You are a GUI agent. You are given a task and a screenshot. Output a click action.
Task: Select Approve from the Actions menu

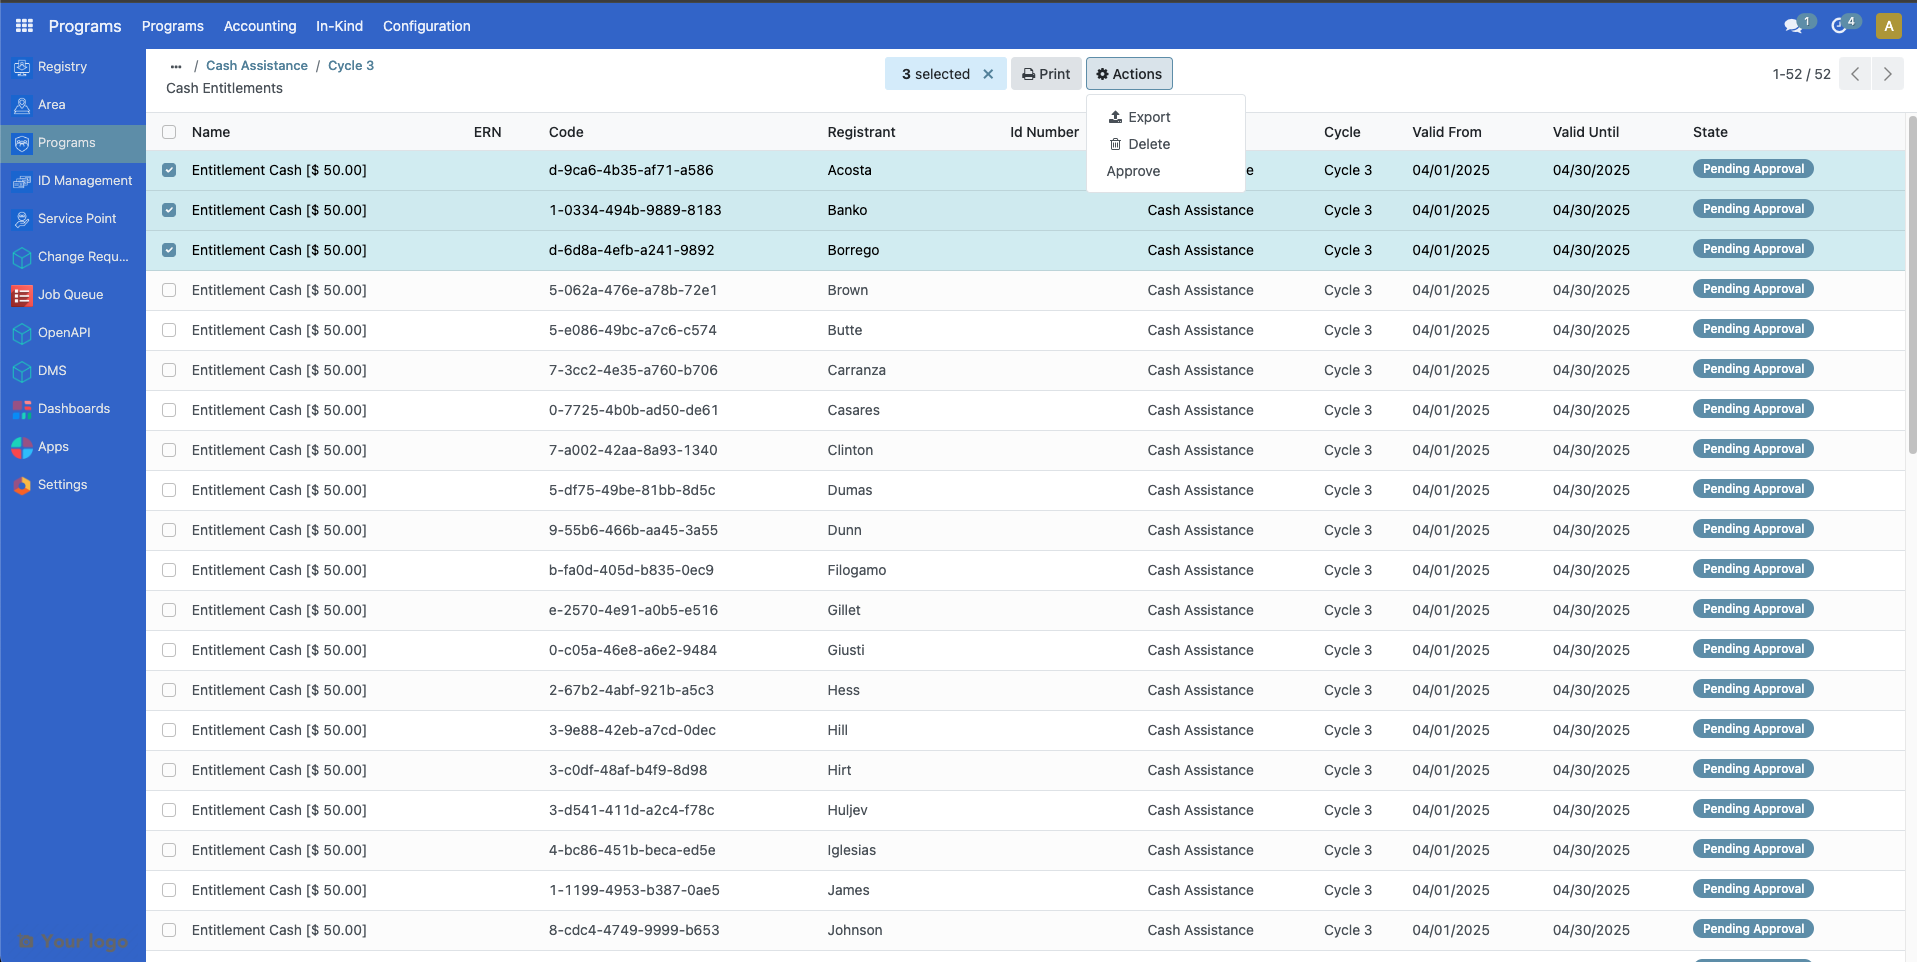1133,171
